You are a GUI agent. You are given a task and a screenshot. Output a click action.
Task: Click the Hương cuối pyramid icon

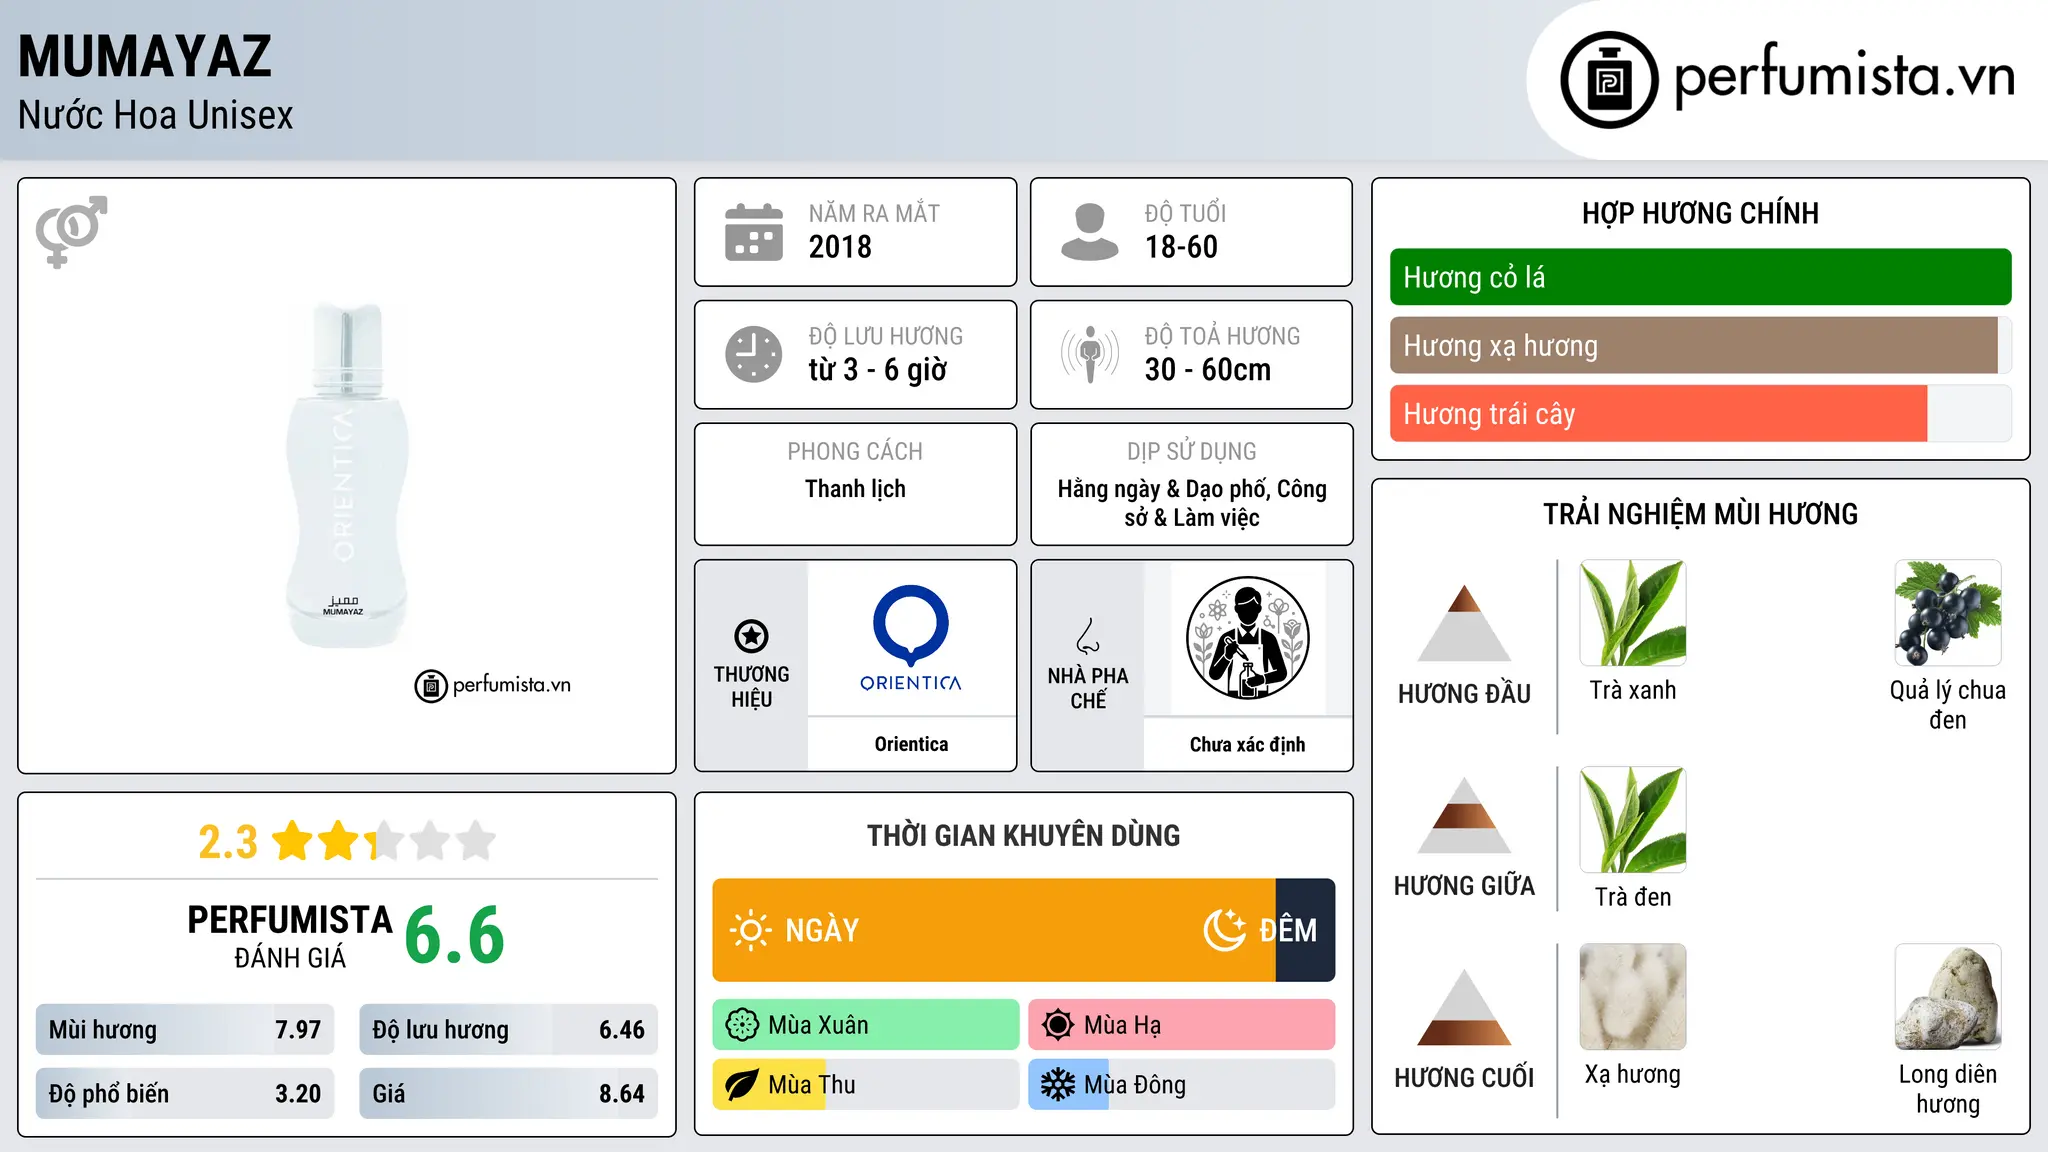[x=1464, y=1007]
